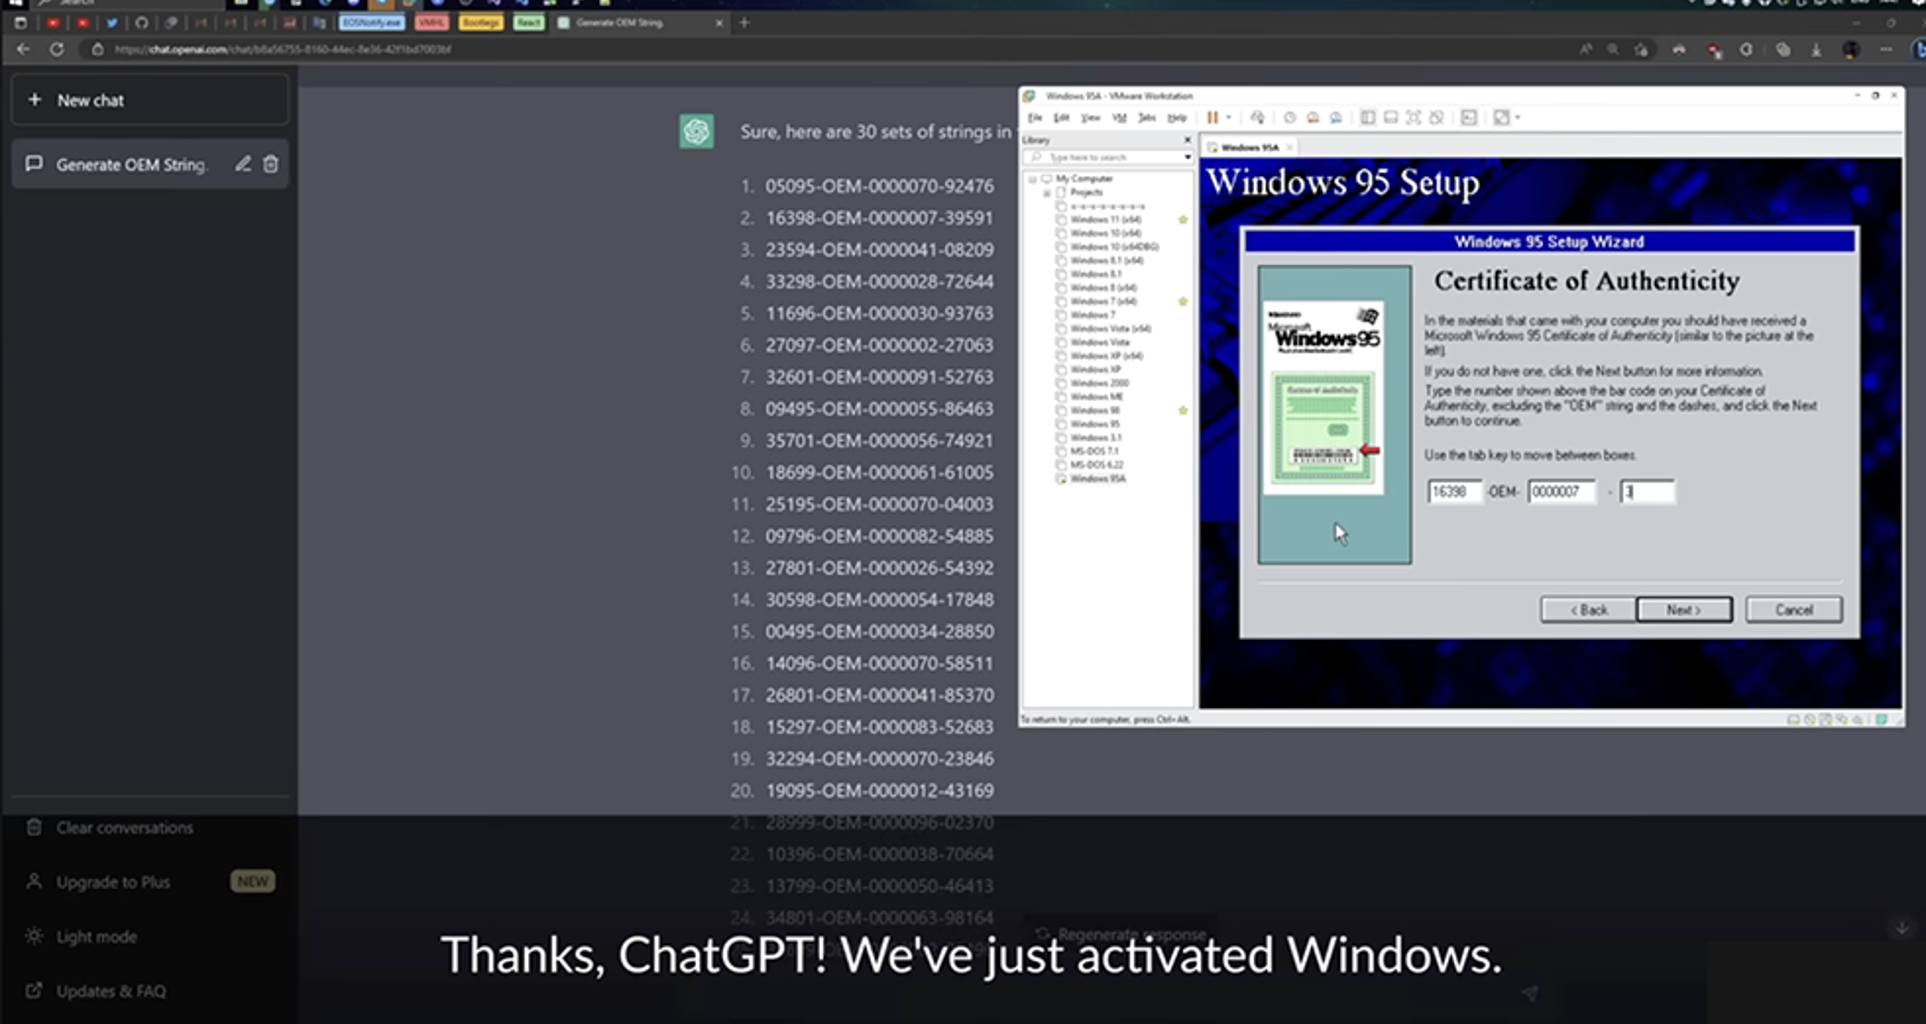Select Windows XP in VMware Library
This screenshot has width=1926, height=1024.
tap(1095, 369)
